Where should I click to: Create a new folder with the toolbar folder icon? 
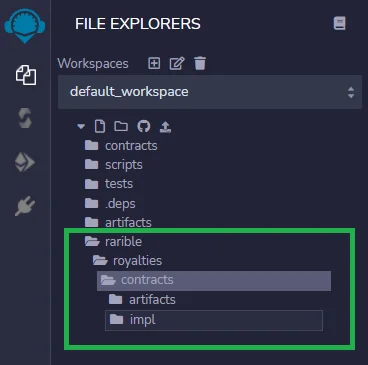click(x=121, y=126)
